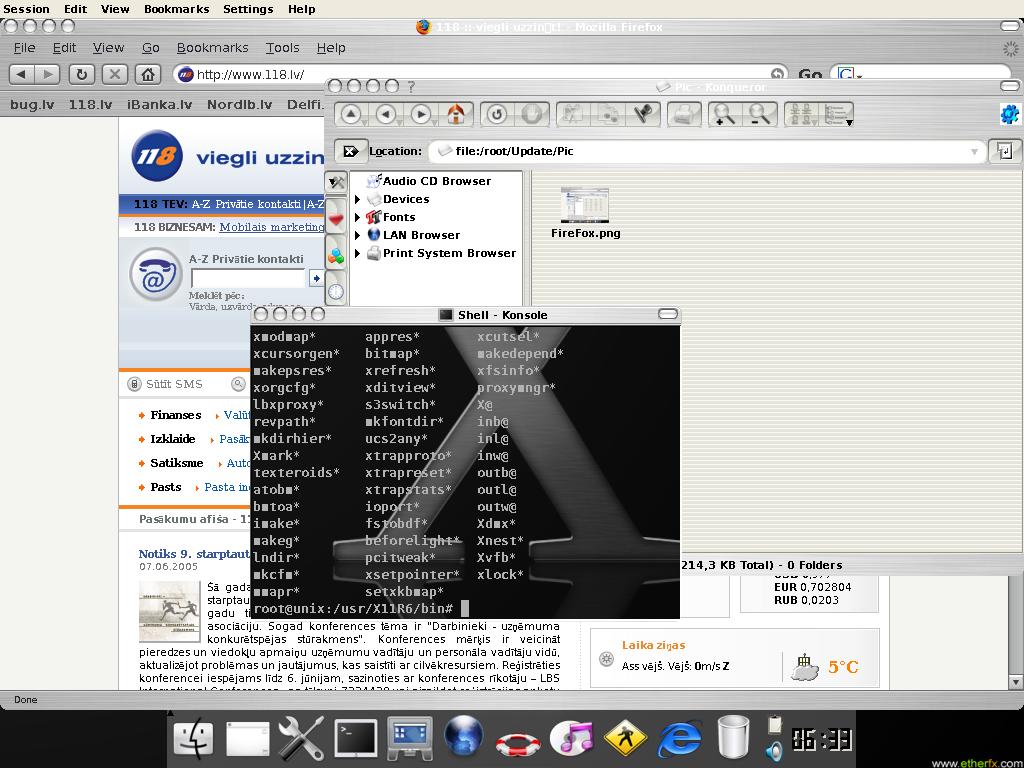Reload the page in Firefox

pos(82,74)
